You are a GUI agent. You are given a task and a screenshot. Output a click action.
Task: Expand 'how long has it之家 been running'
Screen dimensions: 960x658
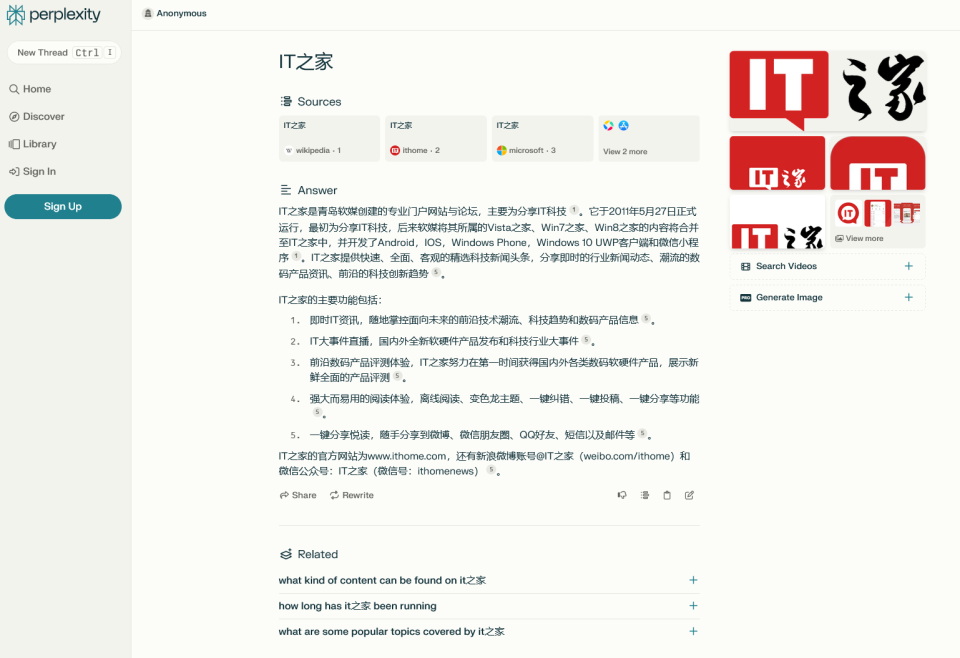tap(489, 606)
